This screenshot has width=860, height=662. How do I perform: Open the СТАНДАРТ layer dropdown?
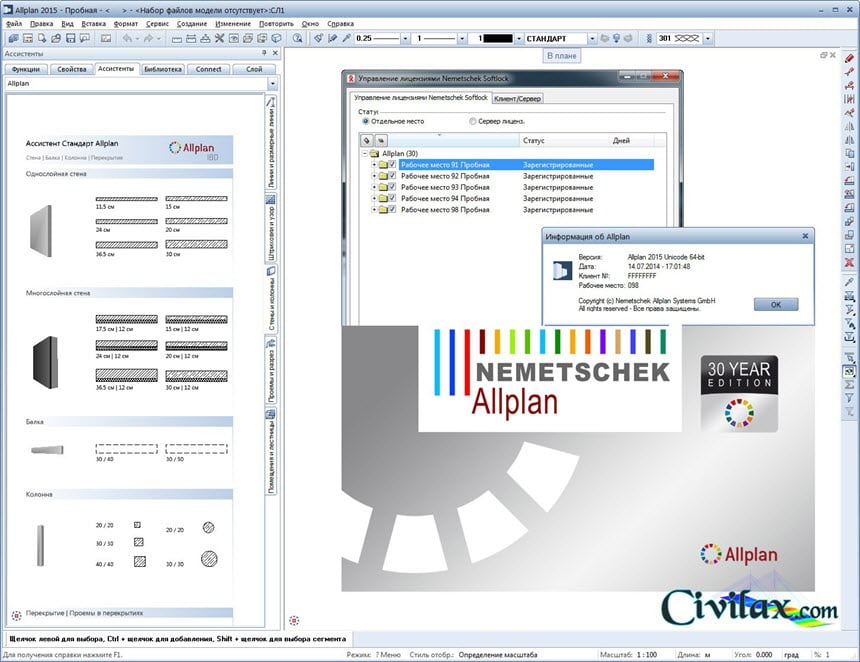pyautogui.click(x=592, y=38)
